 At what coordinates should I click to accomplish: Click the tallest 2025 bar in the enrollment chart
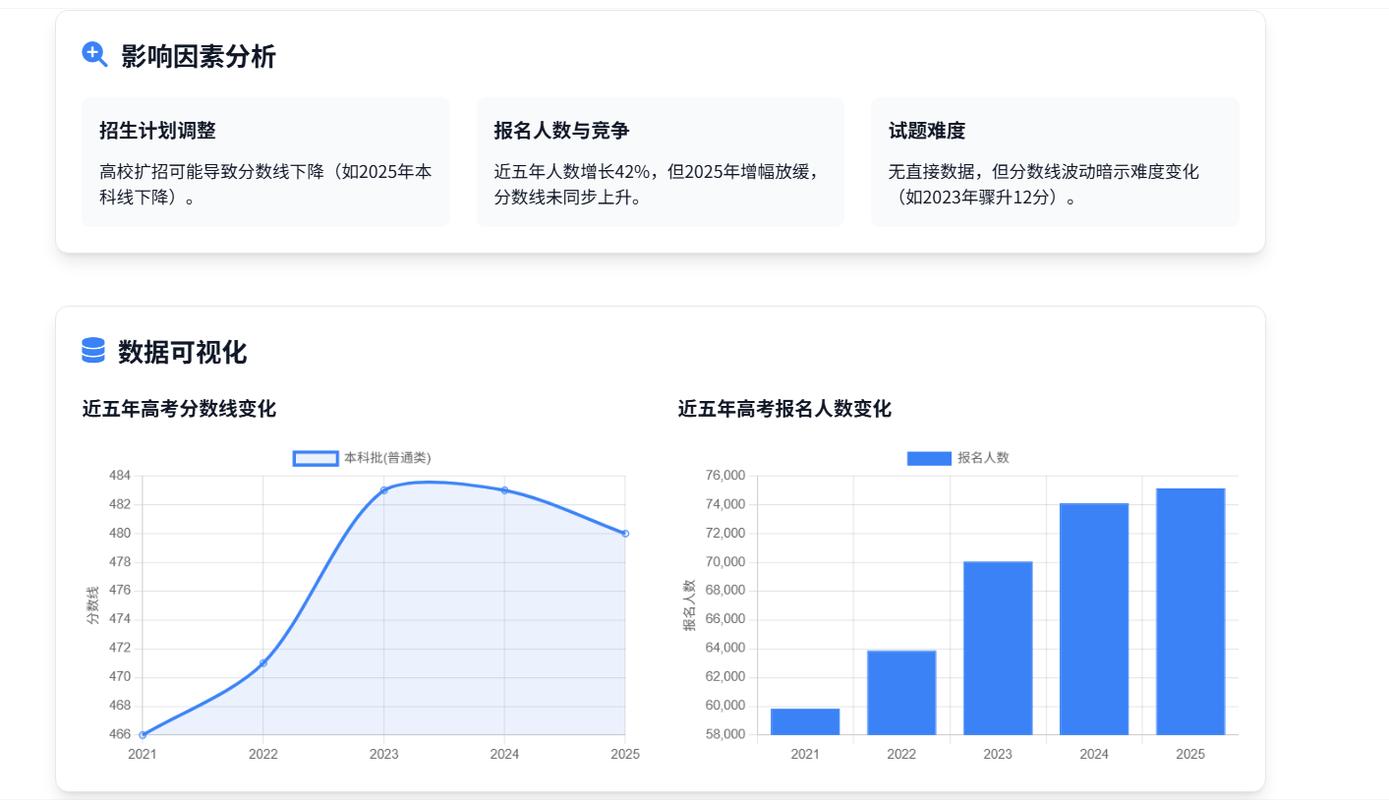(x=1190, y=610)
